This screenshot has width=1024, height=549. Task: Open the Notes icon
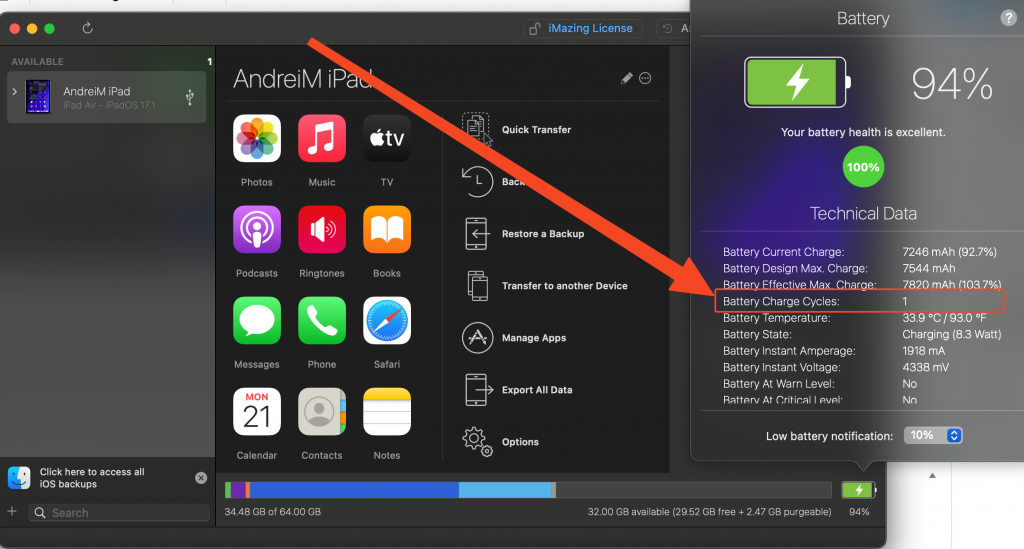387,411
